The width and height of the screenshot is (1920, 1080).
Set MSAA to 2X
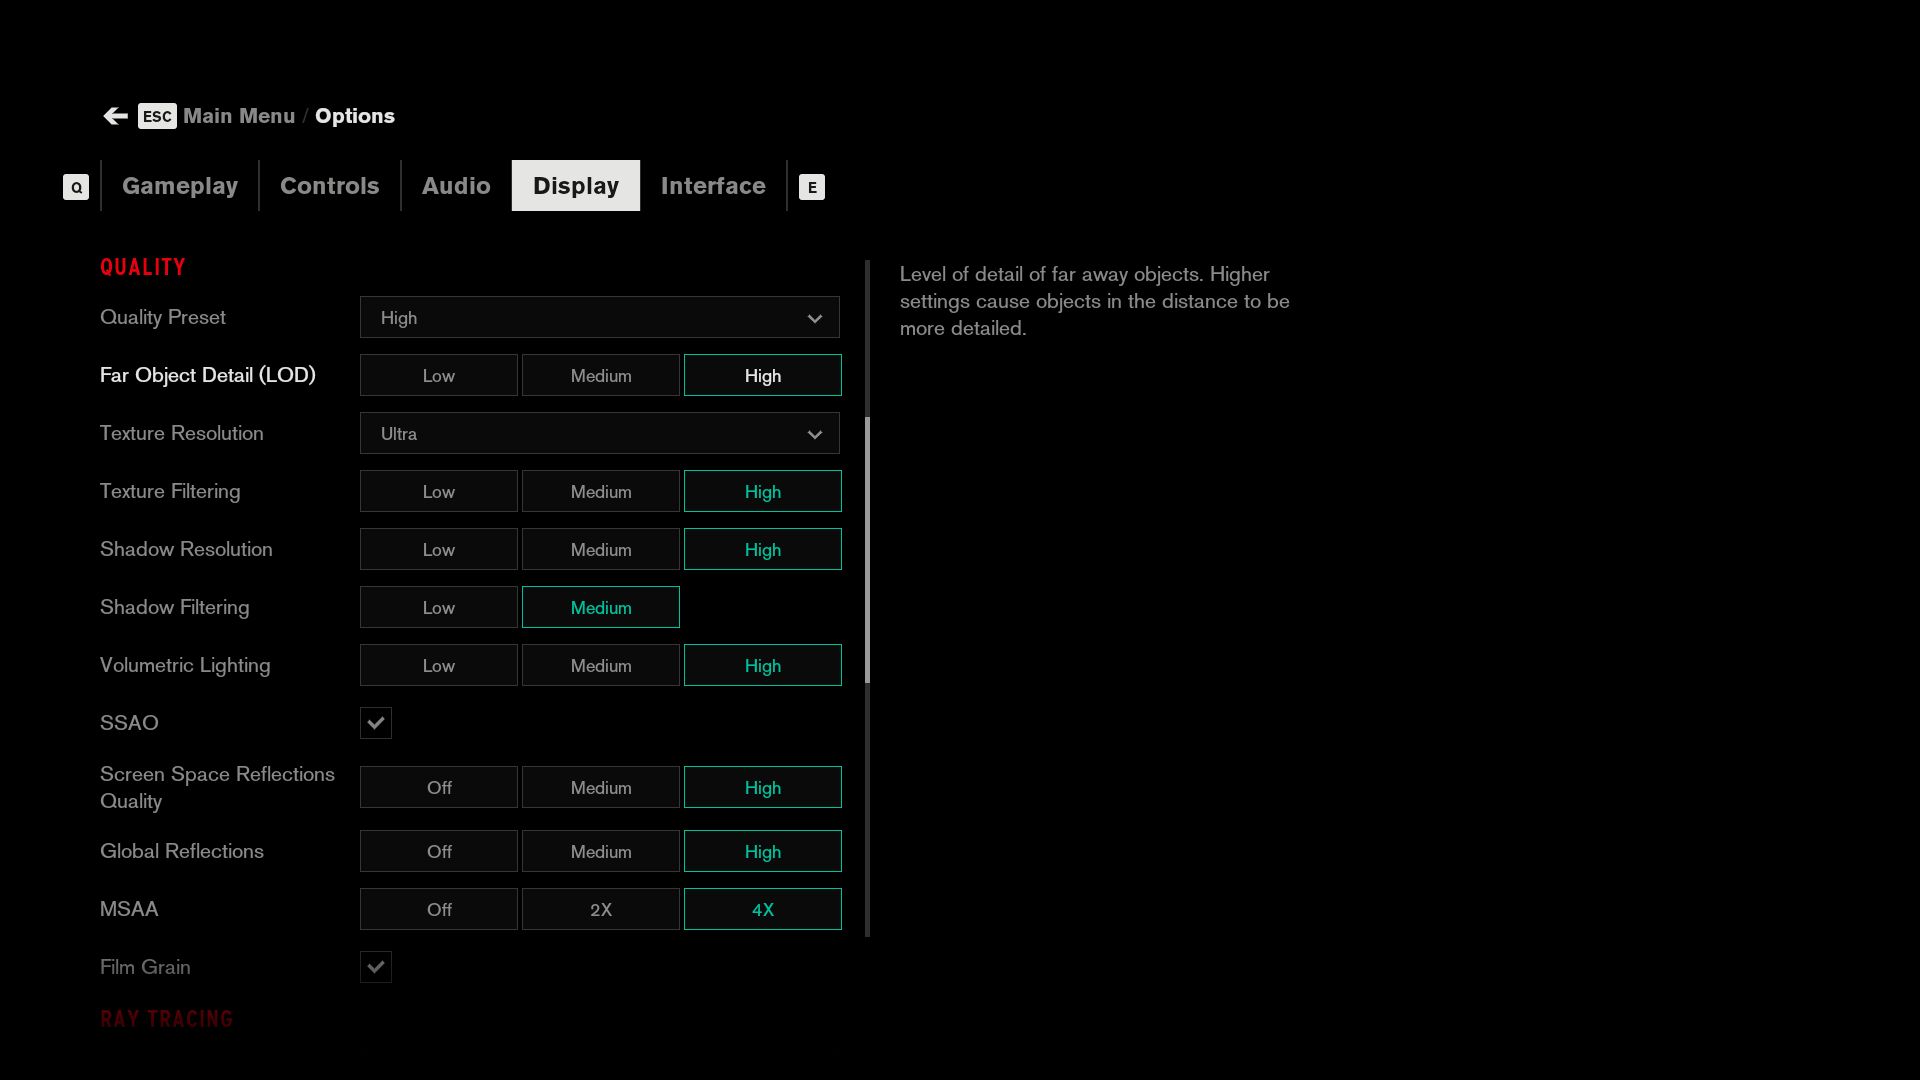600,910
